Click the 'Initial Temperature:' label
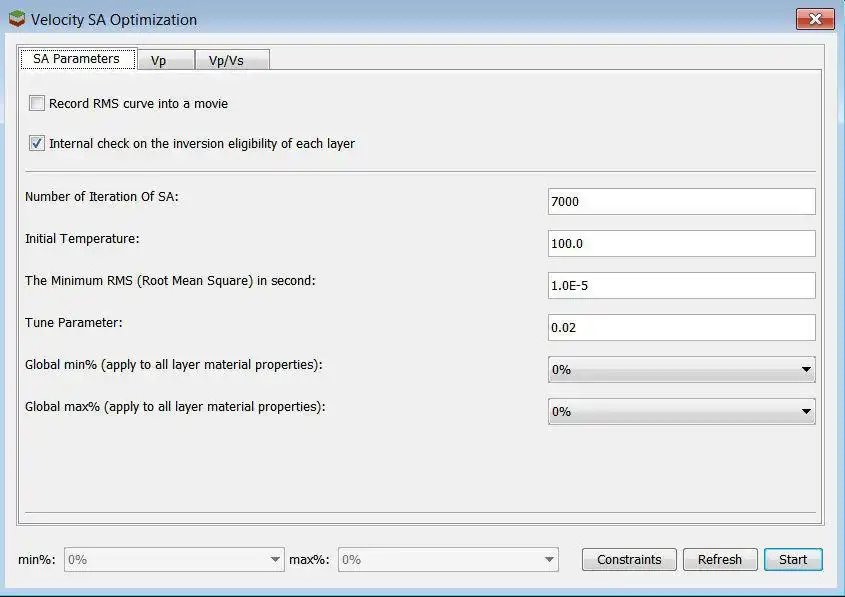The height and width of the screenshot is (597, 845). tap(82, 239)
